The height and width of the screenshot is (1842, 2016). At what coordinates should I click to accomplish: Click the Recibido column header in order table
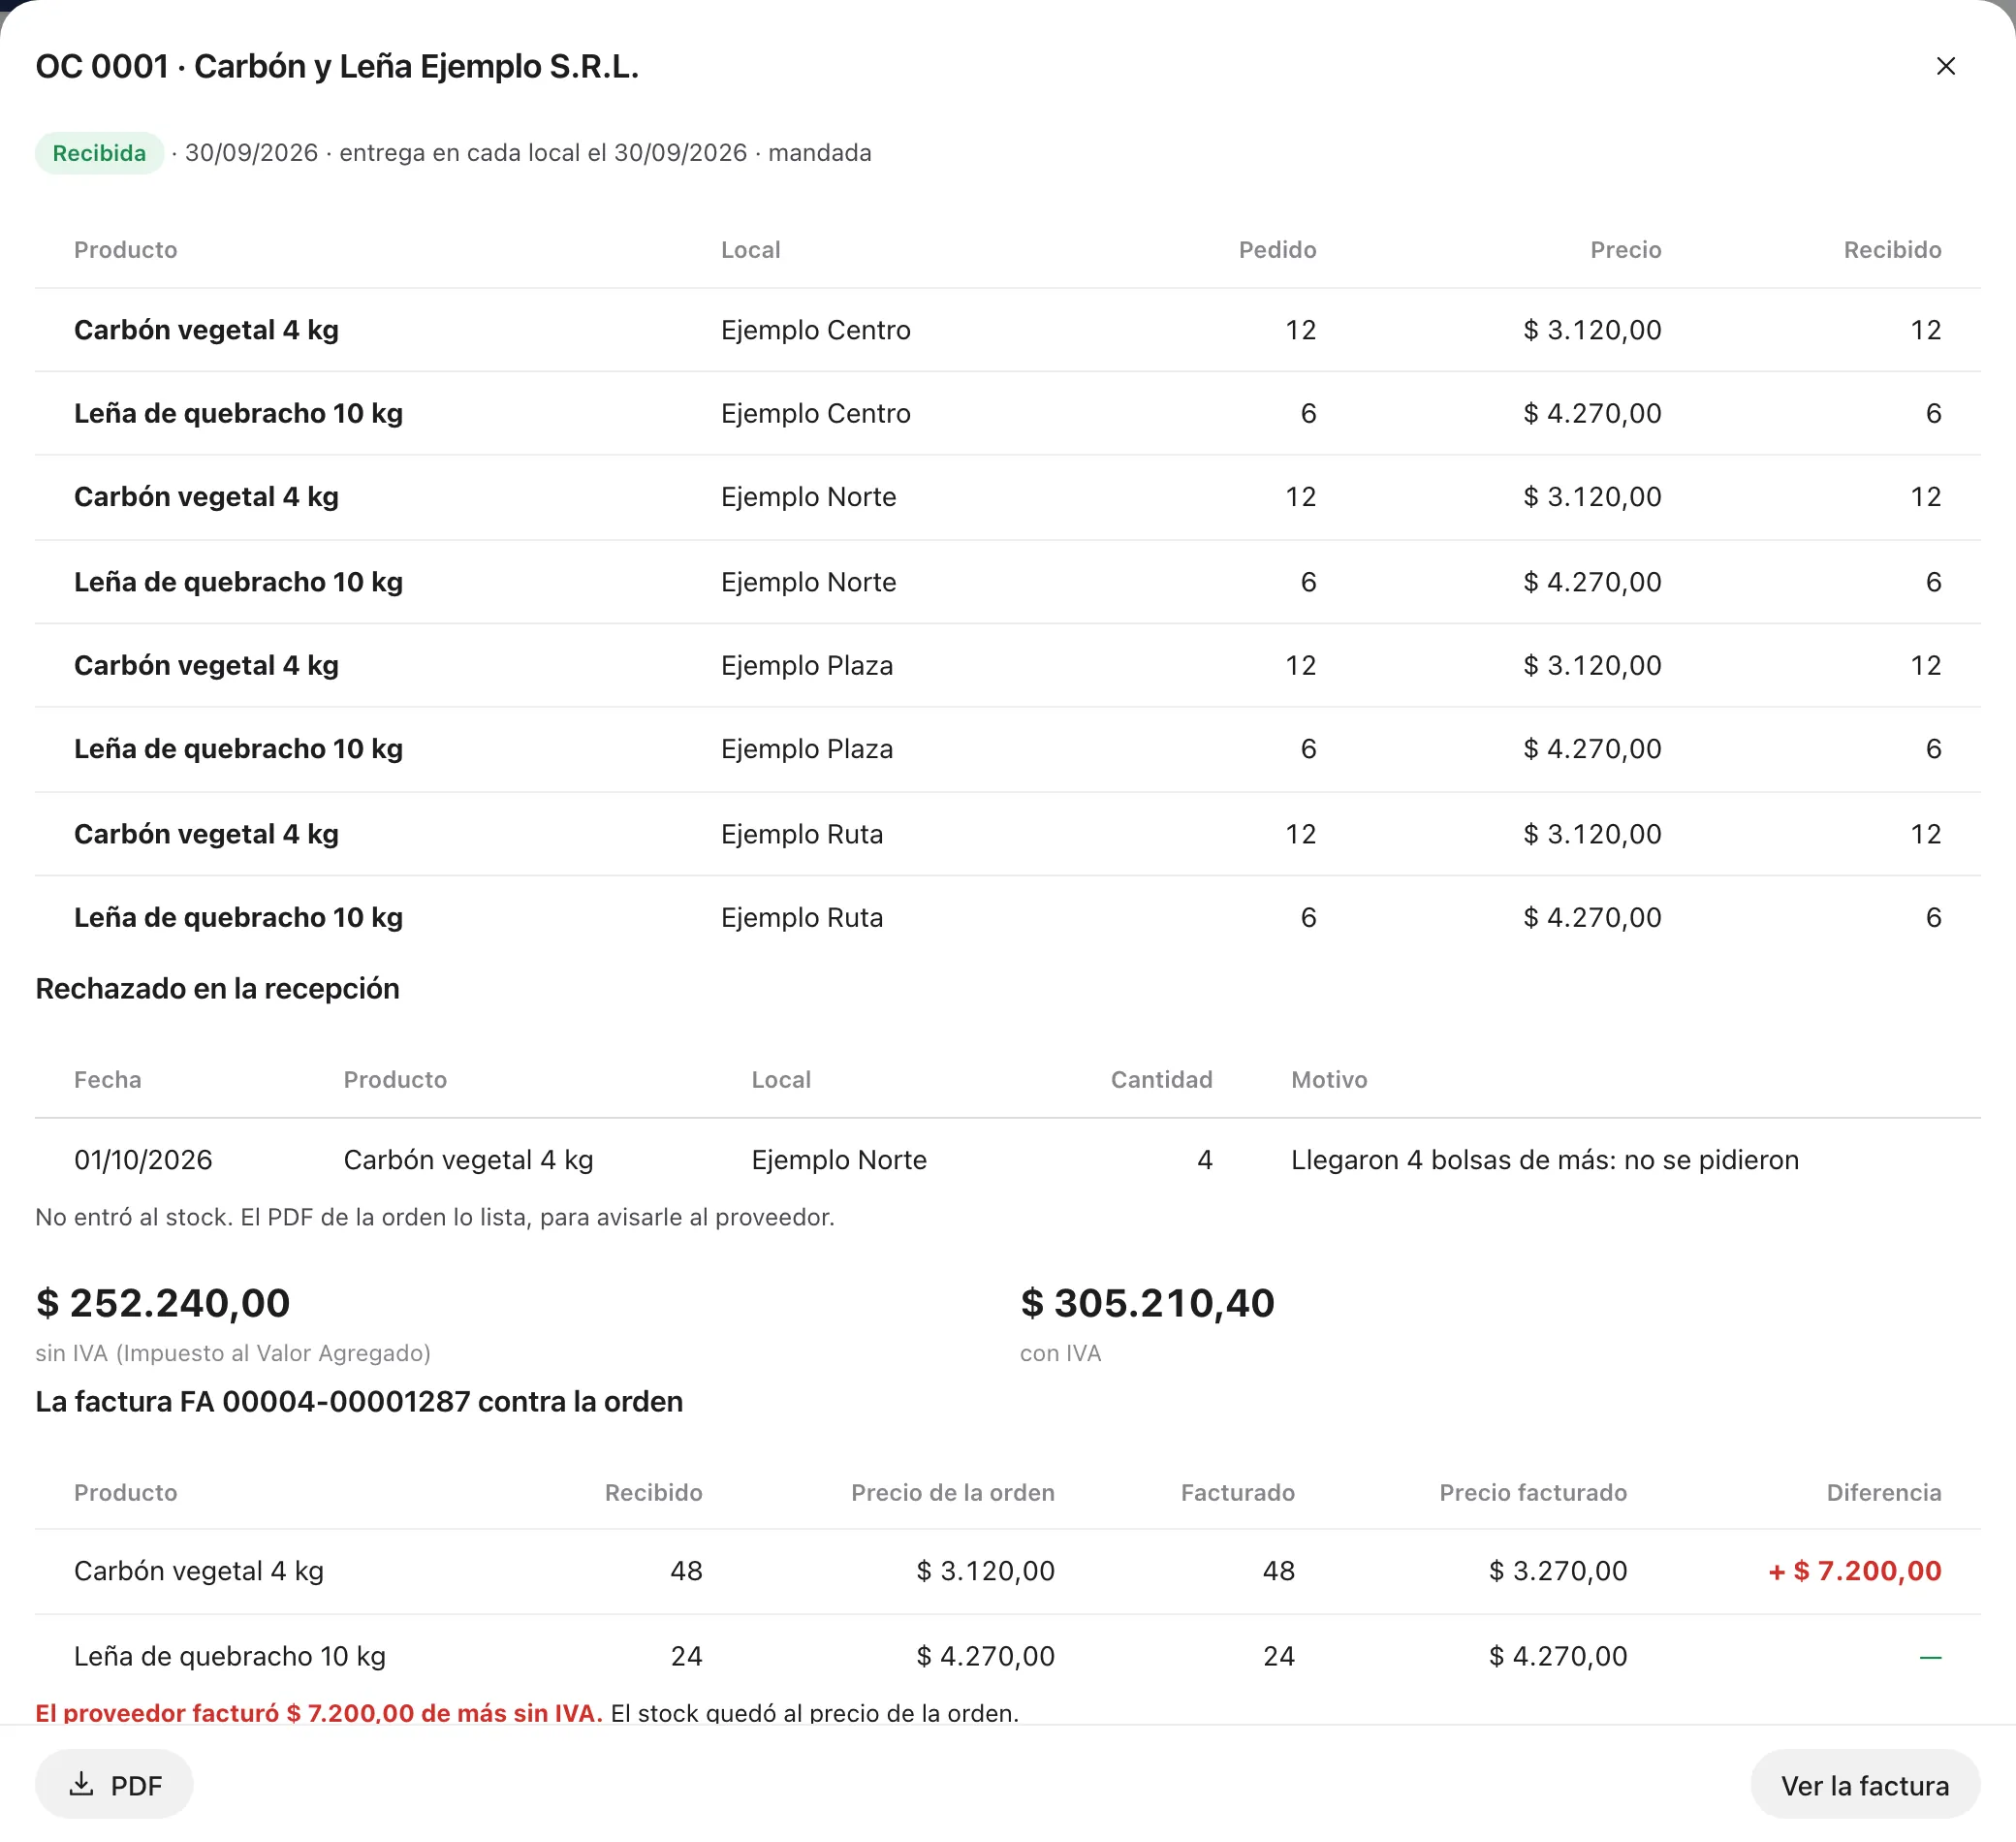click(1892, 250)
